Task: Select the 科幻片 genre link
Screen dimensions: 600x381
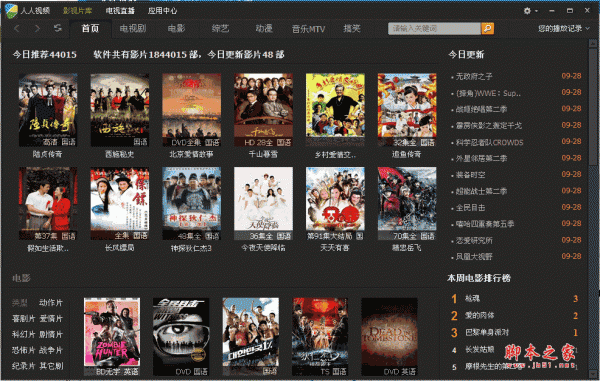Action: 24,334
